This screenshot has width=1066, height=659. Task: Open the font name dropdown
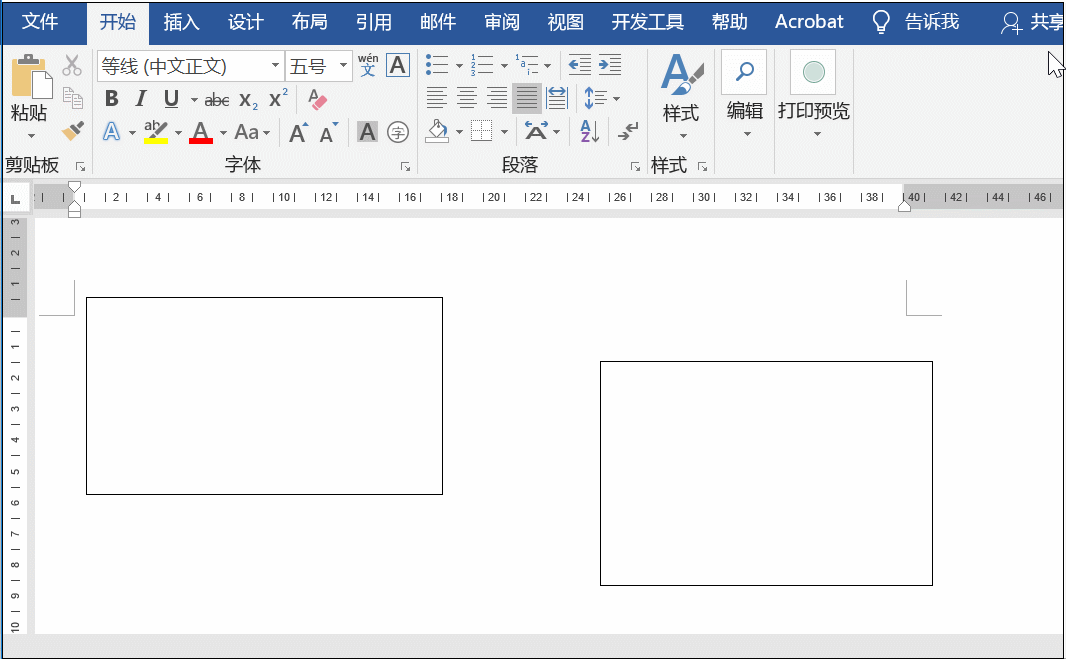point(275,66)
